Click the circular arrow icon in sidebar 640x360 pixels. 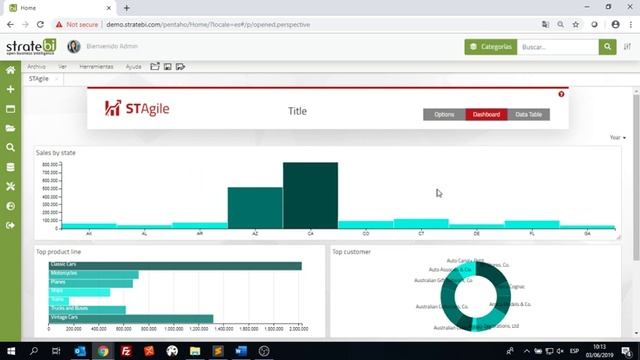click(10, 206)
